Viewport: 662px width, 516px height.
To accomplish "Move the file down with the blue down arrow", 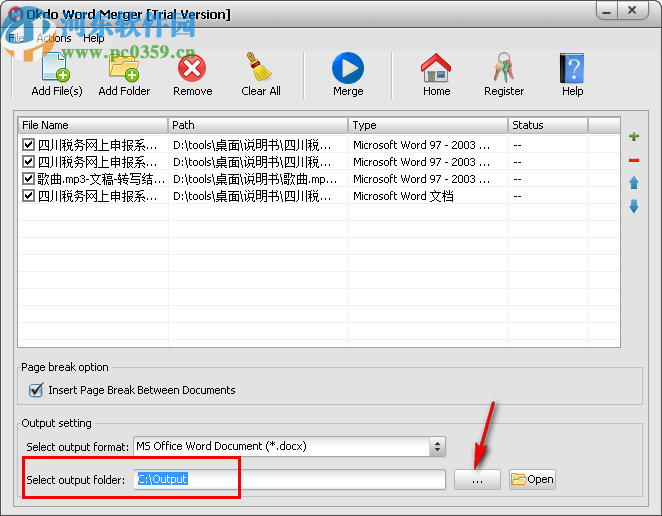I will click(x=634, y=206).
